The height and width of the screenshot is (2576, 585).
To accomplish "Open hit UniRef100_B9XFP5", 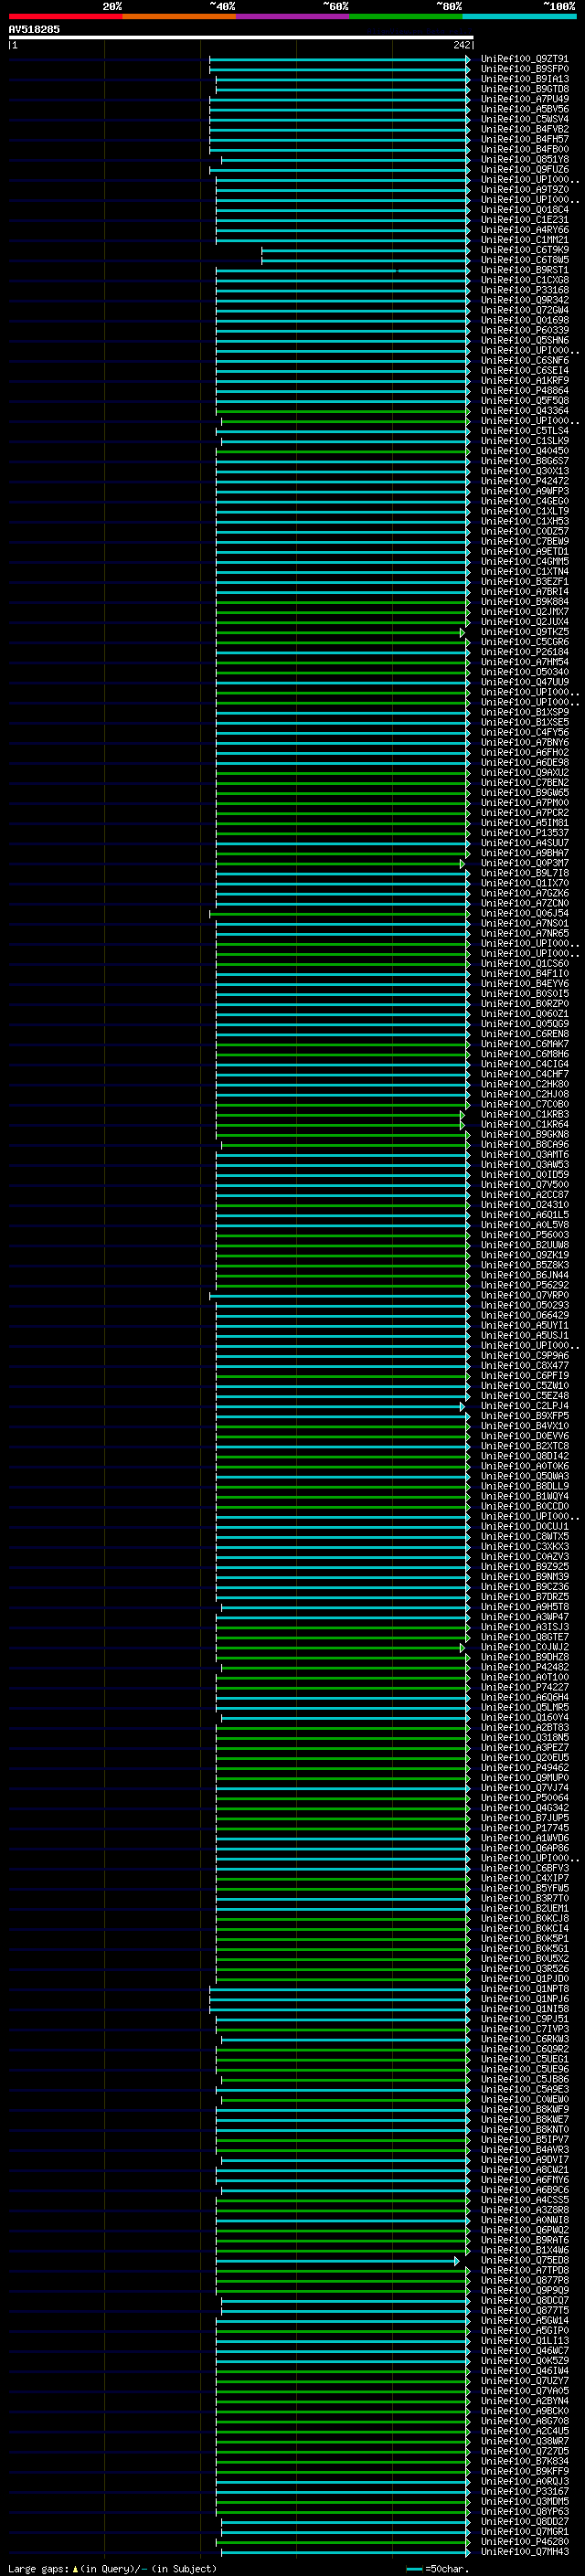I will point(524,1415).
